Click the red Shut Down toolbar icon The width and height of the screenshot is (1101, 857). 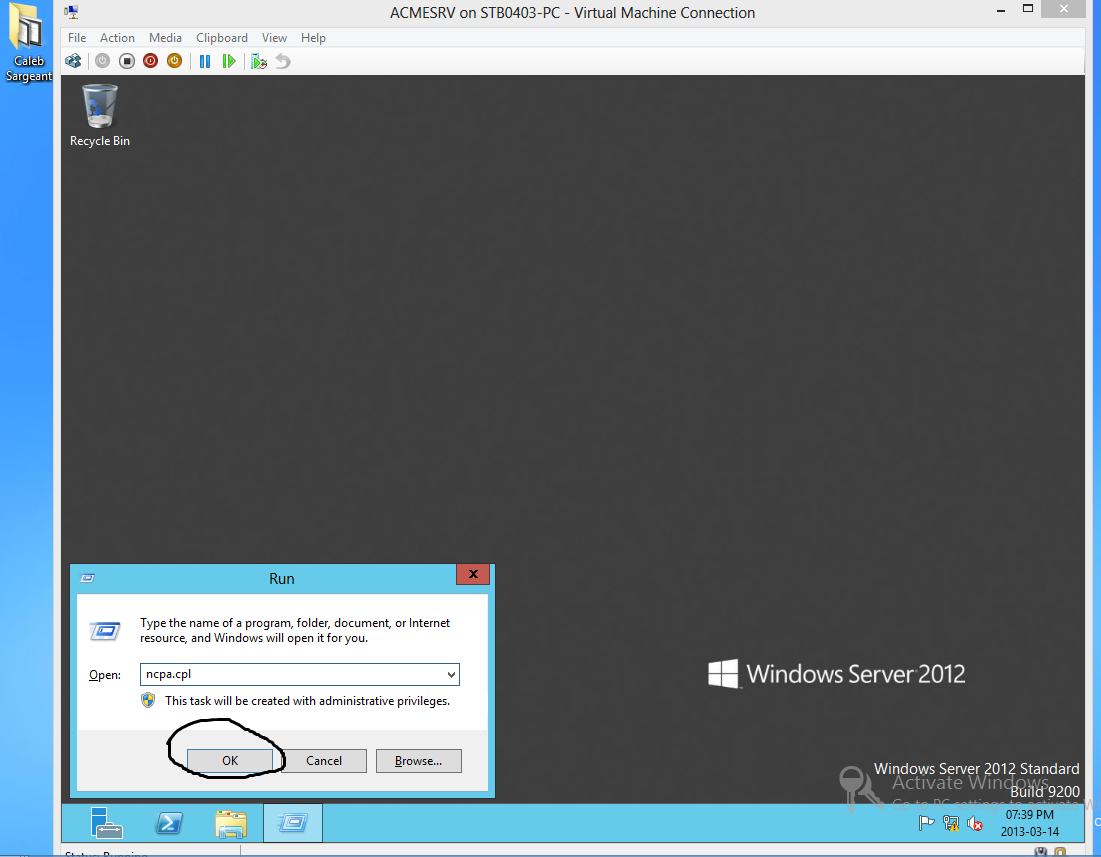pyautogui.click(x=150, y=61)
